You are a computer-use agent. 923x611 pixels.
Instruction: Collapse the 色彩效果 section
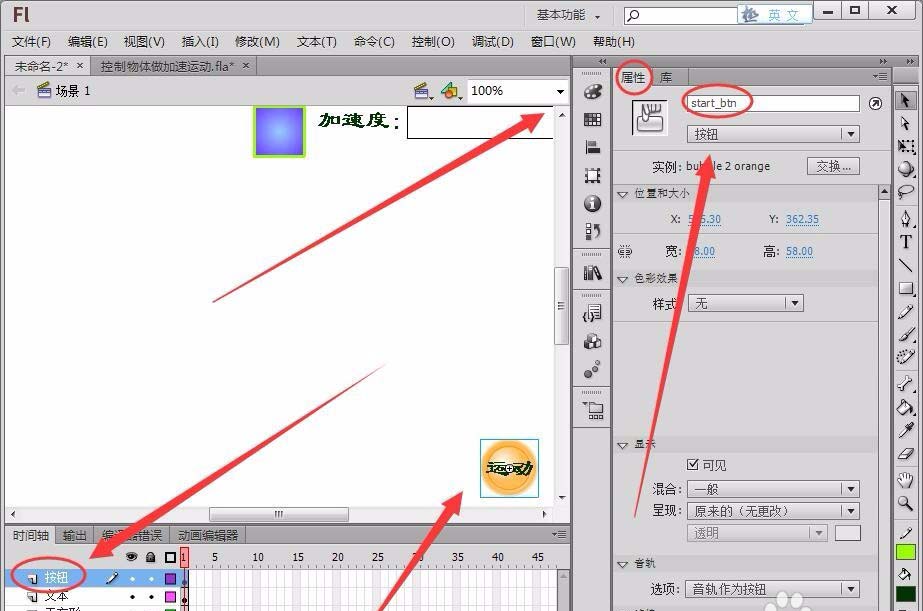point(622,279)
